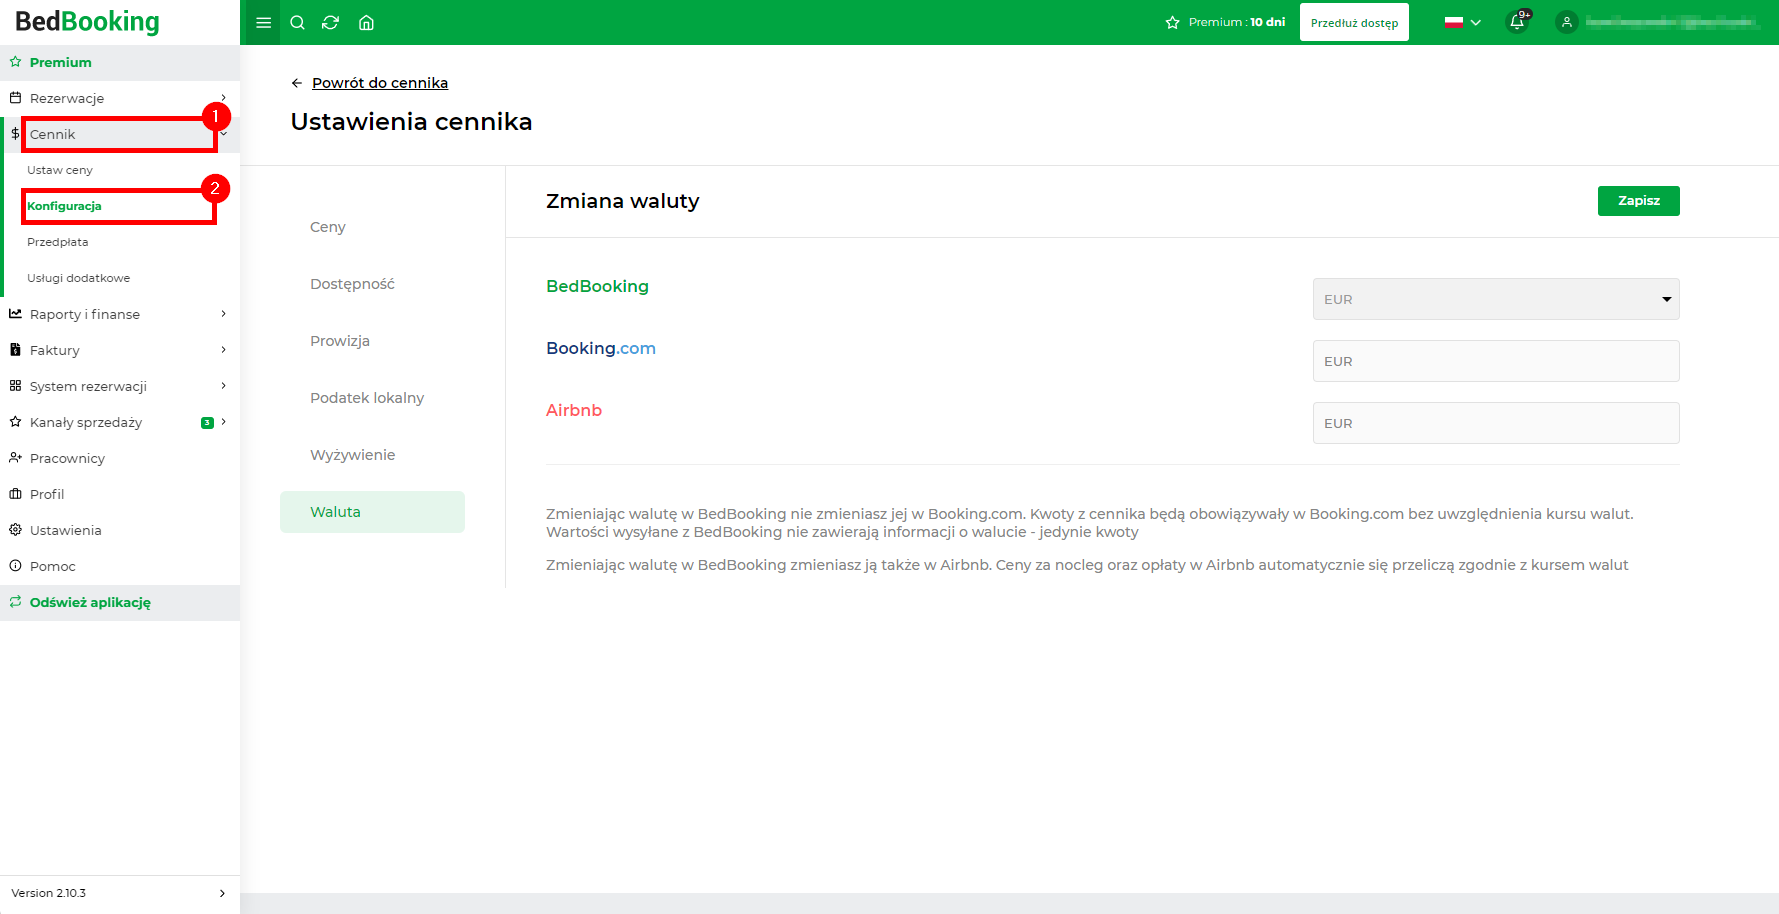Open the search magnifier icon
The height and width of the screenshot is (914, 1779).
click(297, 23)
